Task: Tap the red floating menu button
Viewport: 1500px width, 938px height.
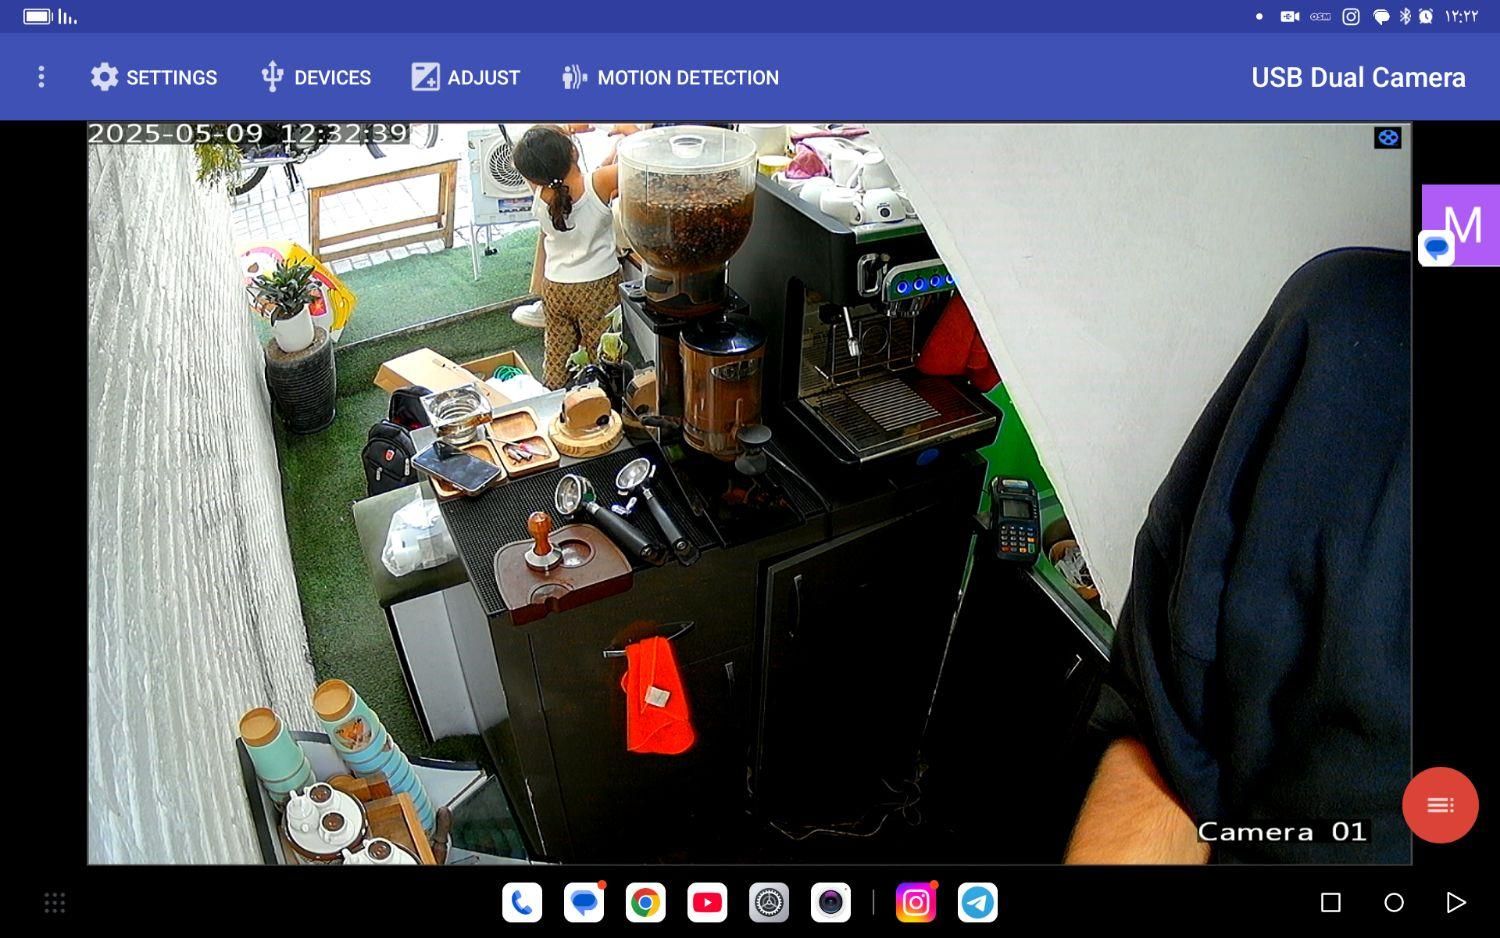Action: pos(1439,805)
